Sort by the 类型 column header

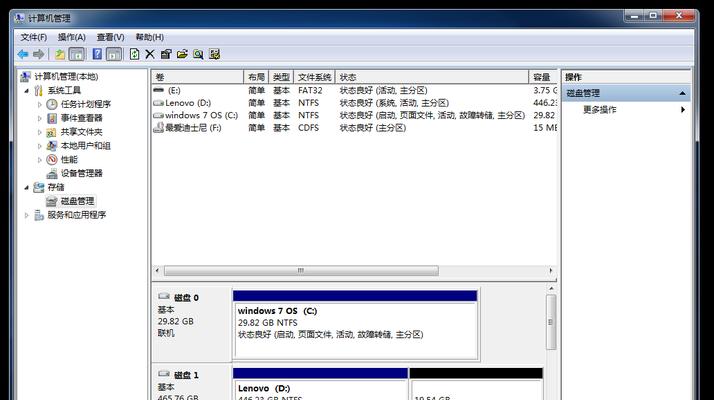(x=281, y=77)
